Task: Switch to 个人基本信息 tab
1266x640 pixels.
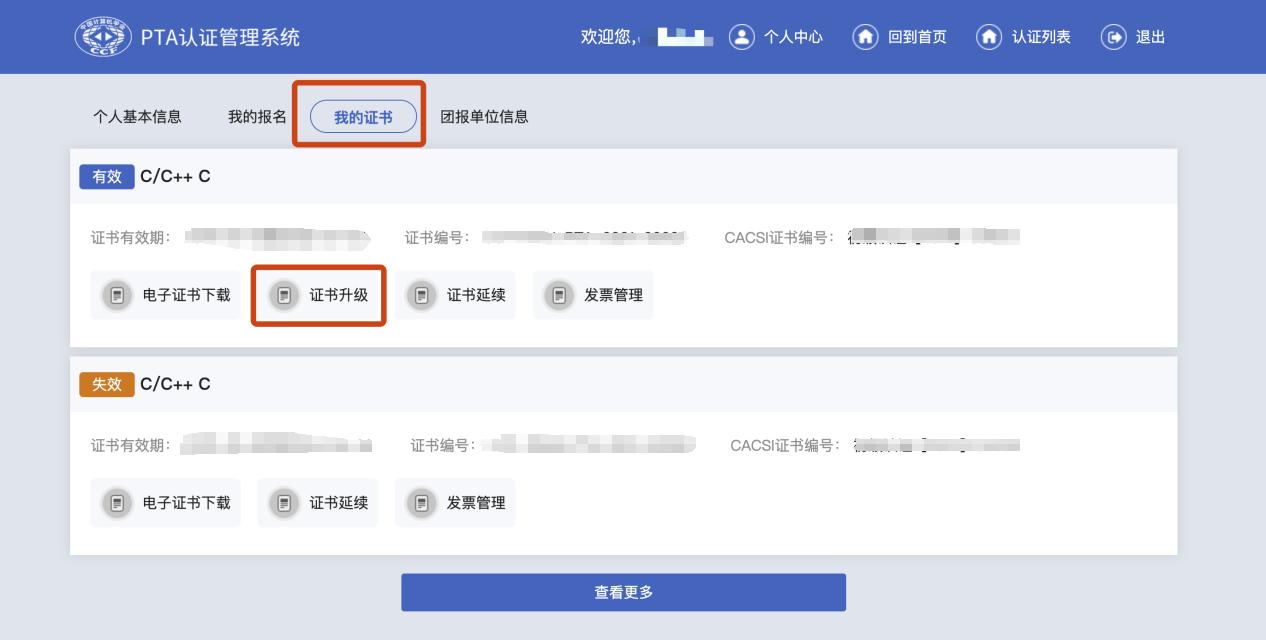Action: (x=137, y=117)
